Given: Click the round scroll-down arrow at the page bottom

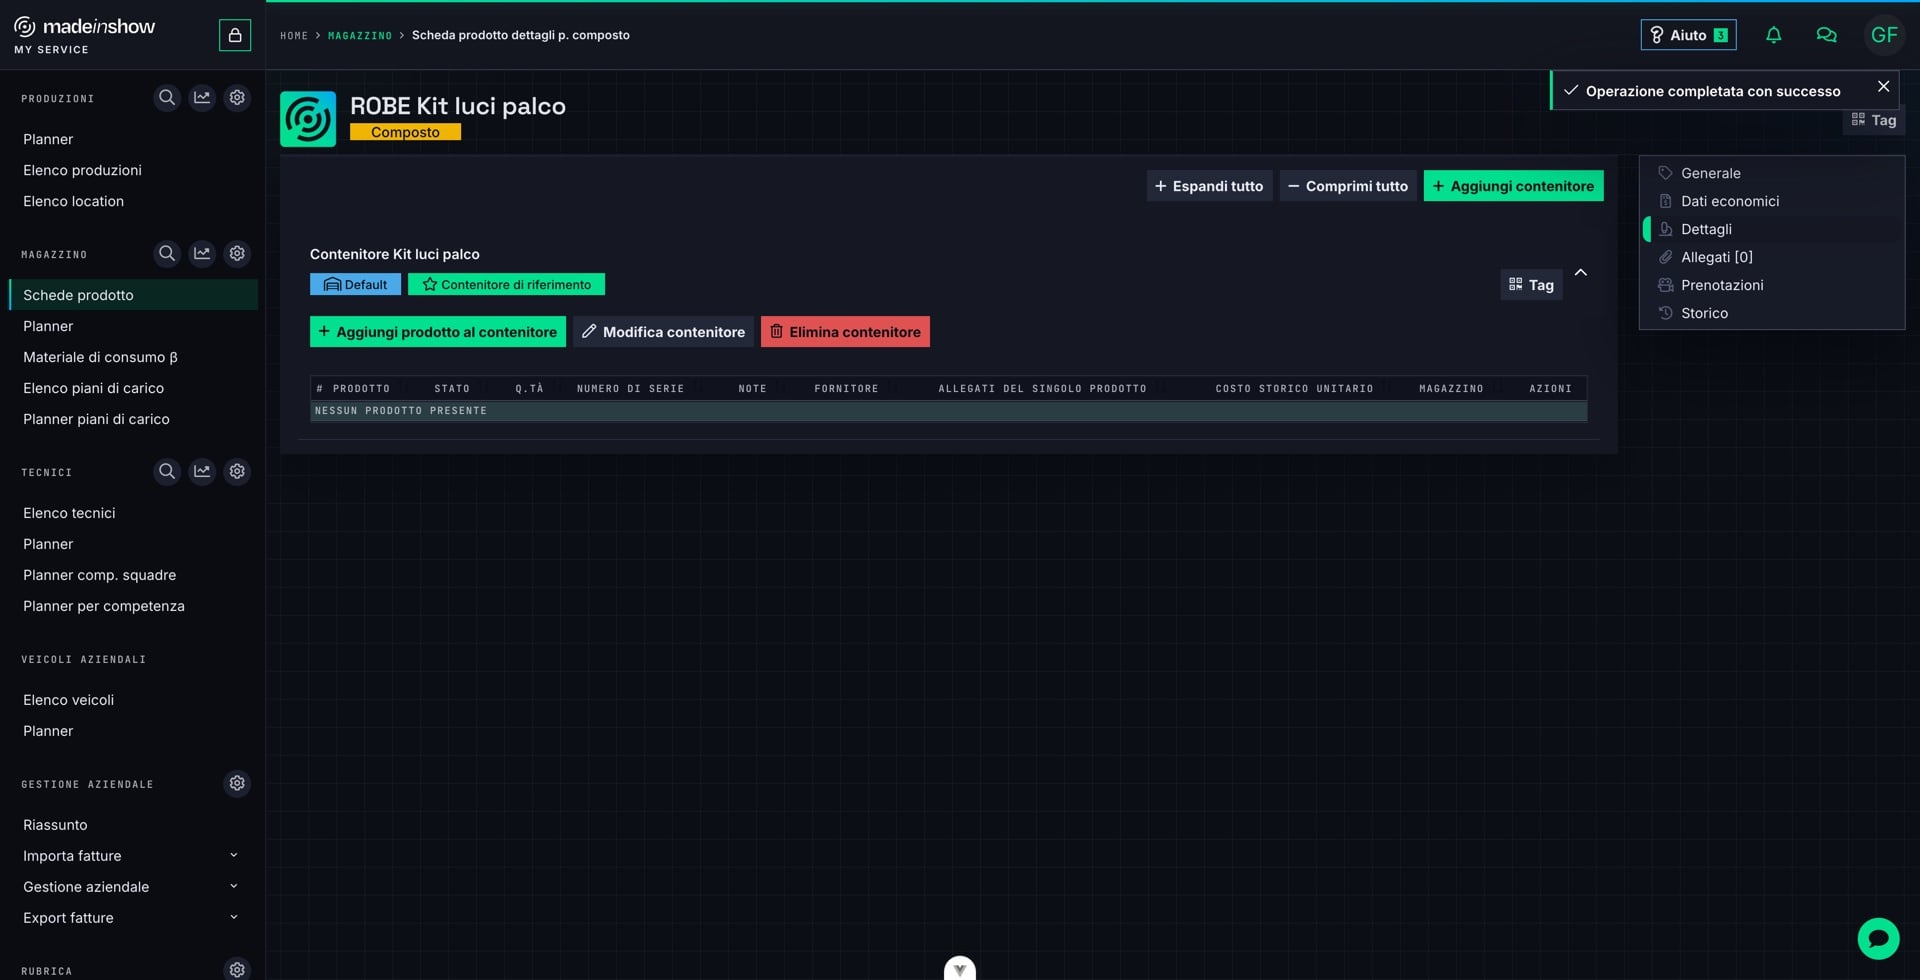Looking at the screenshot, I should pos(960,968).
